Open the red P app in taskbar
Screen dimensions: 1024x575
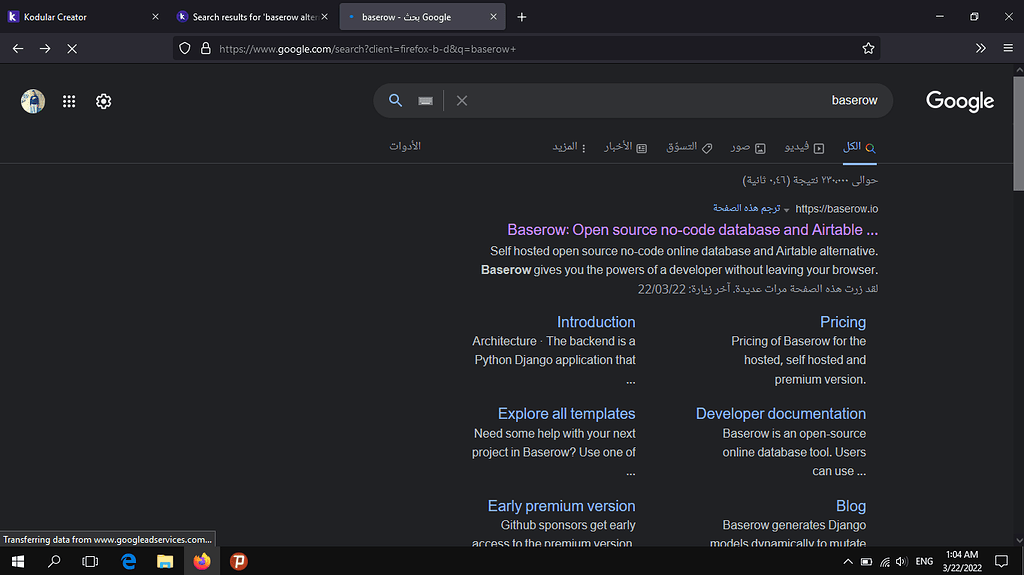coord(238,561)
